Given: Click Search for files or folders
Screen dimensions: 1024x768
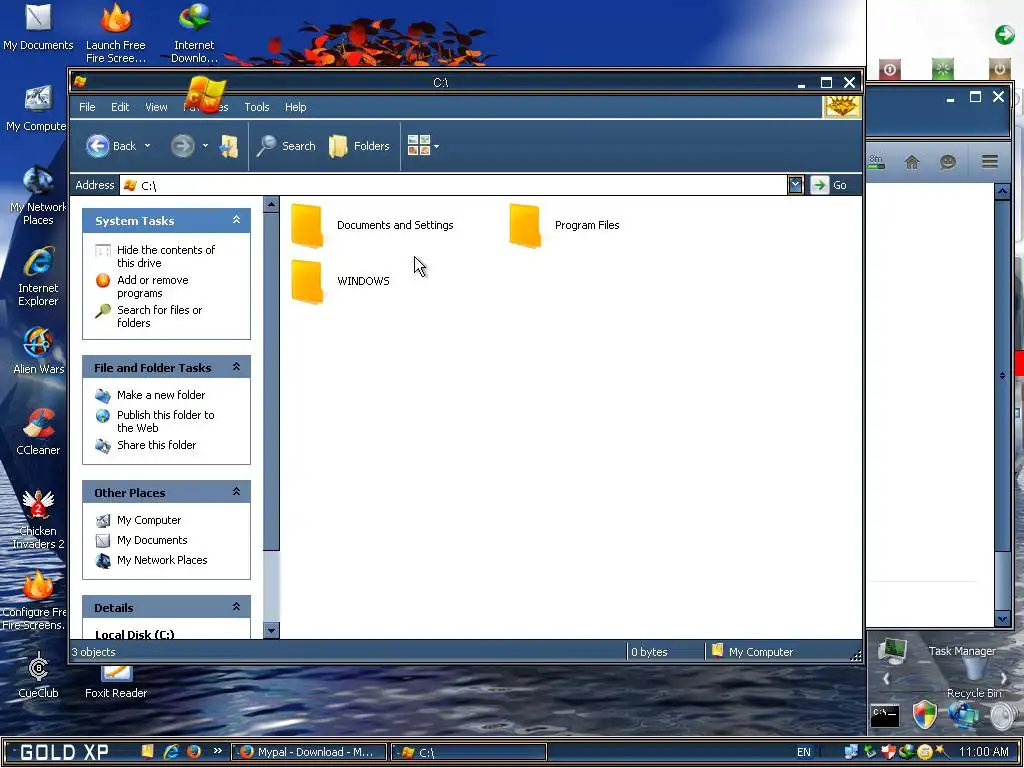Looking at the screenshot, I should [x=150, y=317].
